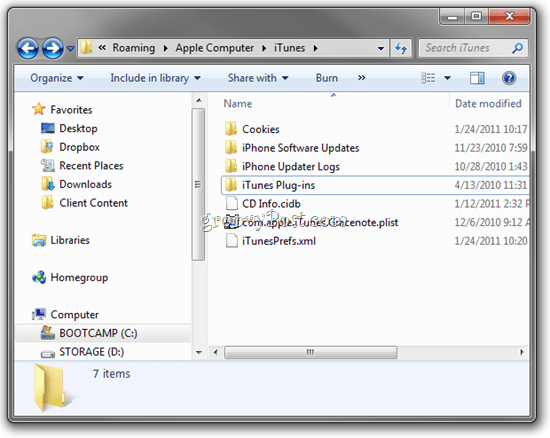Click the Dropbox folder icon
The height and width of the screenshot is (438, 550).
click(x=47, y=147)
